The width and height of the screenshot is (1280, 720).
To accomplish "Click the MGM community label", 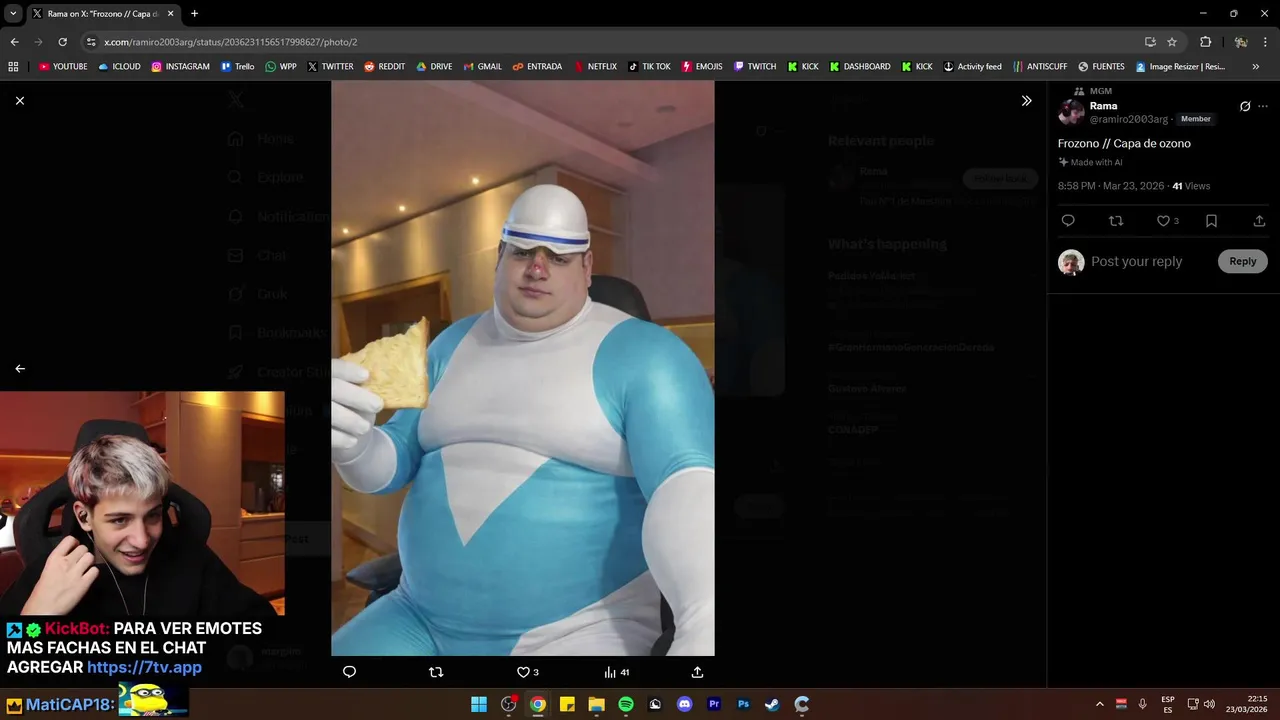I will (x=1101, y=91).
